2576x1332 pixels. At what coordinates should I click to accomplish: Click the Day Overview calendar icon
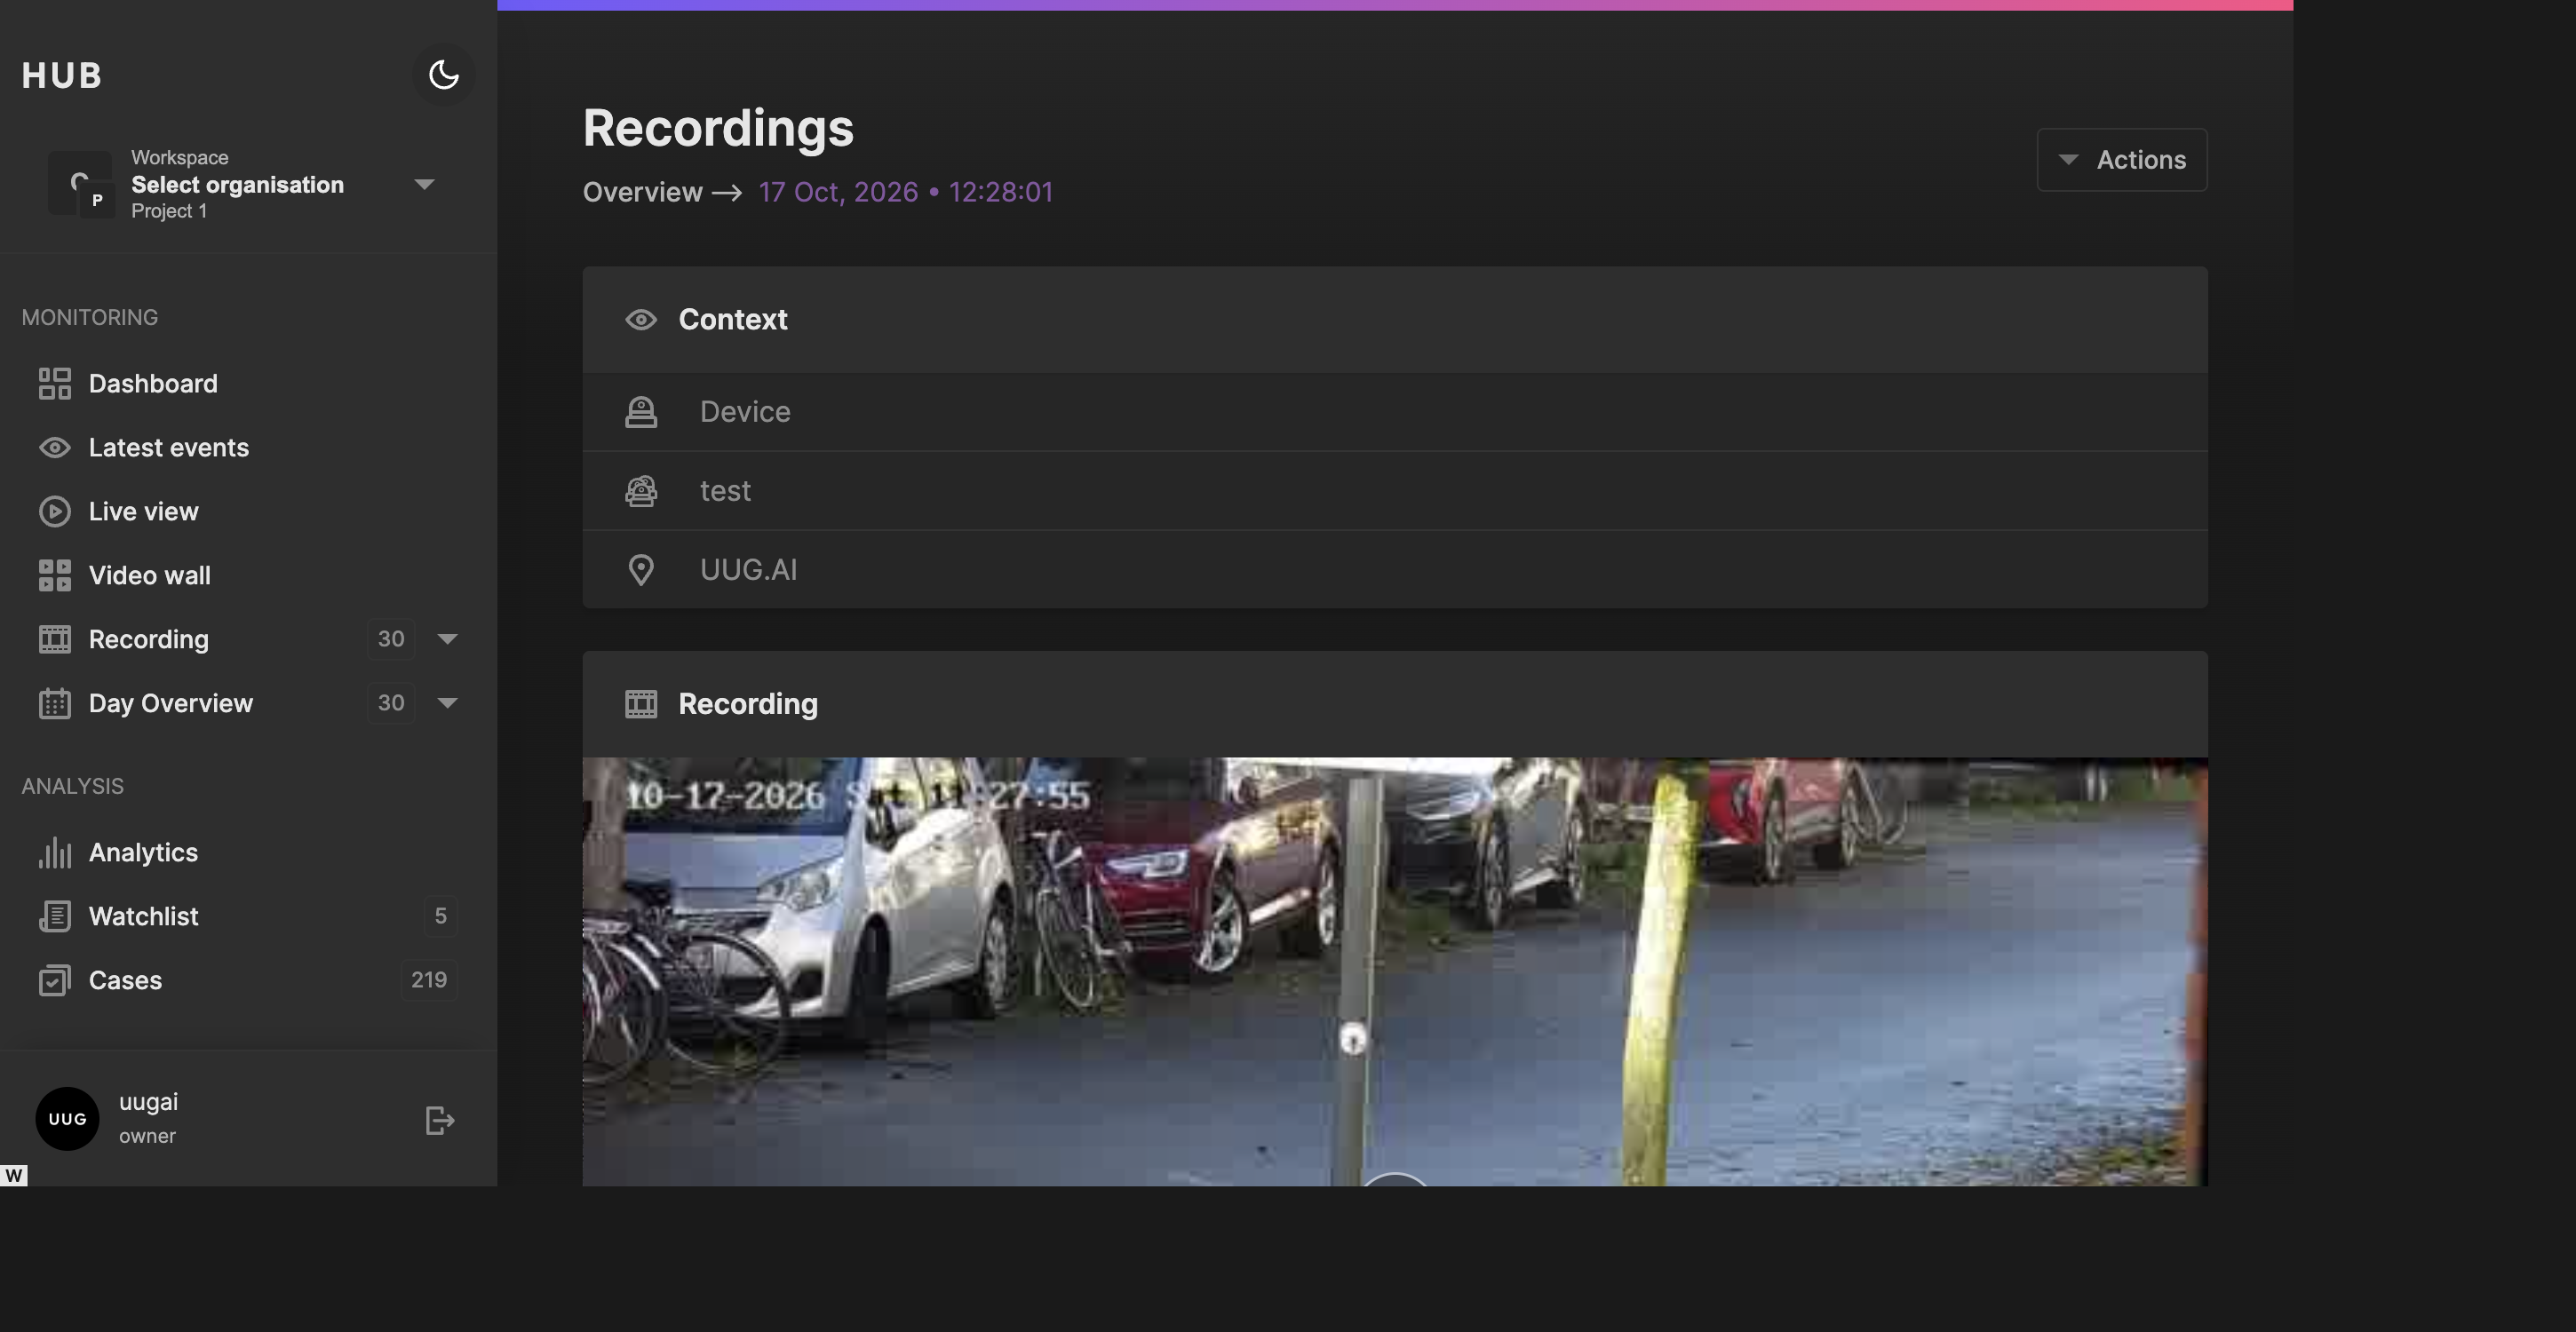55,704
